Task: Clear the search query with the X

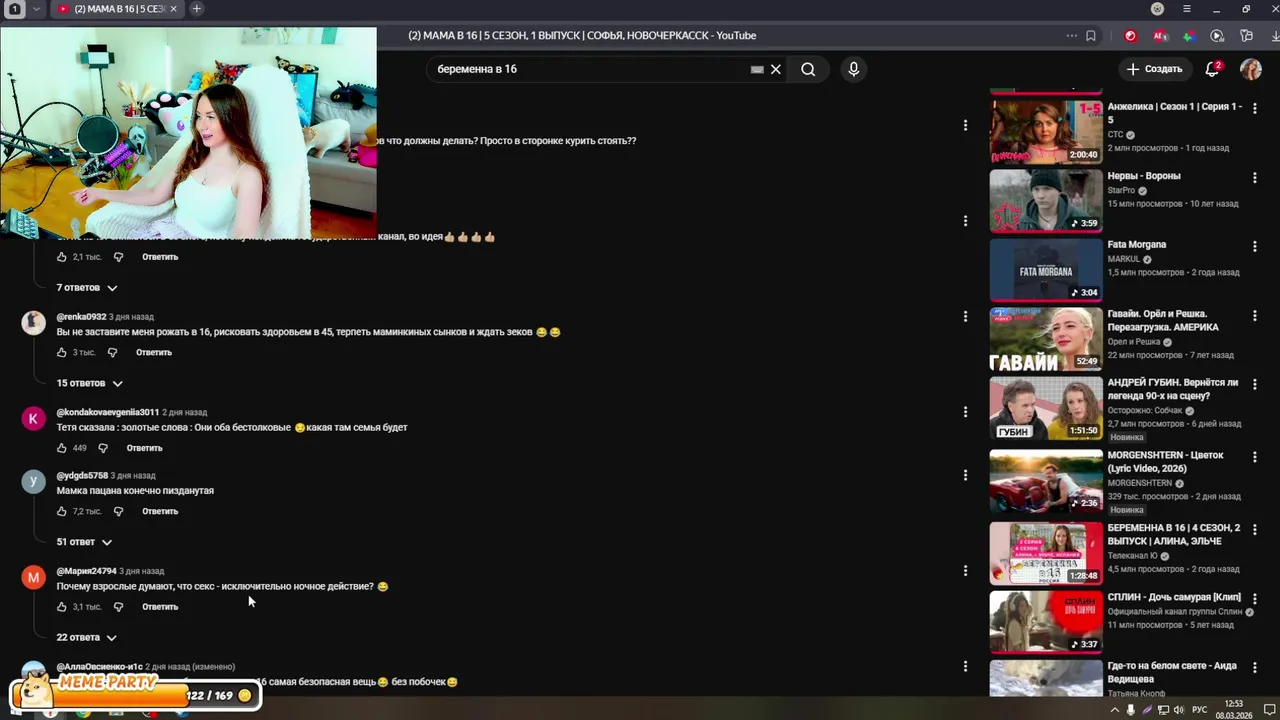Action: pyautogui.click(x=775, y=69)
